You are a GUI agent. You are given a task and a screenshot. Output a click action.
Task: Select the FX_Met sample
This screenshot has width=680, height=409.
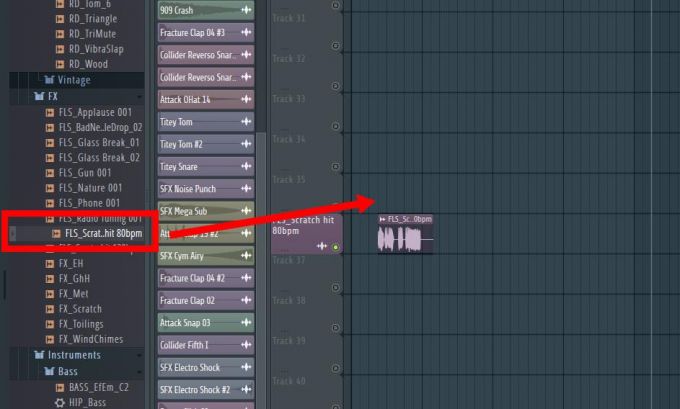[x=73, y=294]
